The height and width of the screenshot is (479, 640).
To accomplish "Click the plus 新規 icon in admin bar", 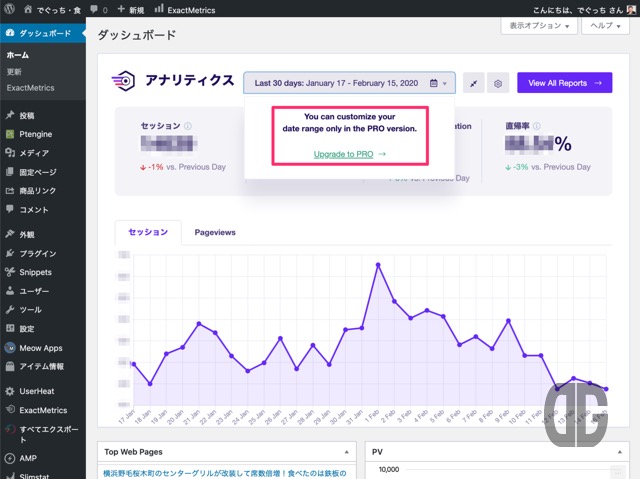I will point(121,9).
